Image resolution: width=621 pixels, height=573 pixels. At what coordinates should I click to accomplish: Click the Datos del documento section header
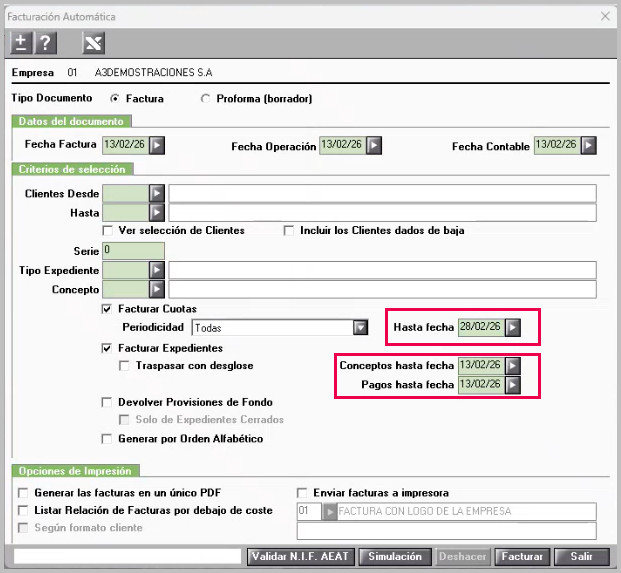pyautogui.click(x=71, y=121)
